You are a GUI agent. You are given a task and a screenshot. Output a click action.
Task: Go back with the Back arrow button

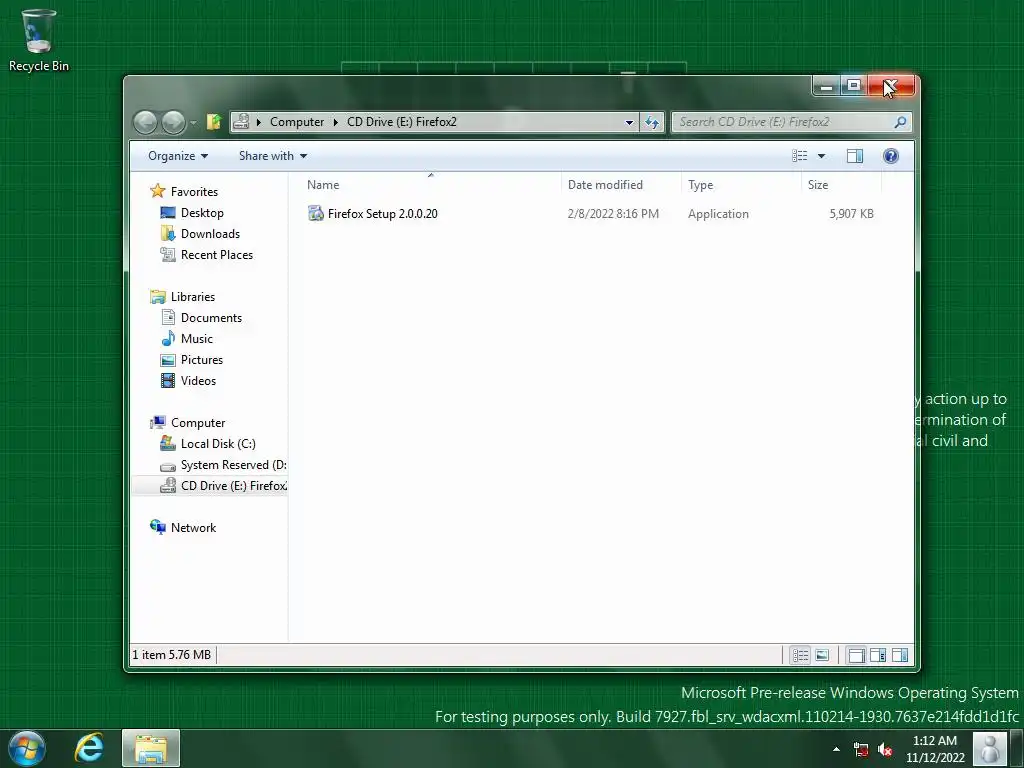[x=145, y=122]
